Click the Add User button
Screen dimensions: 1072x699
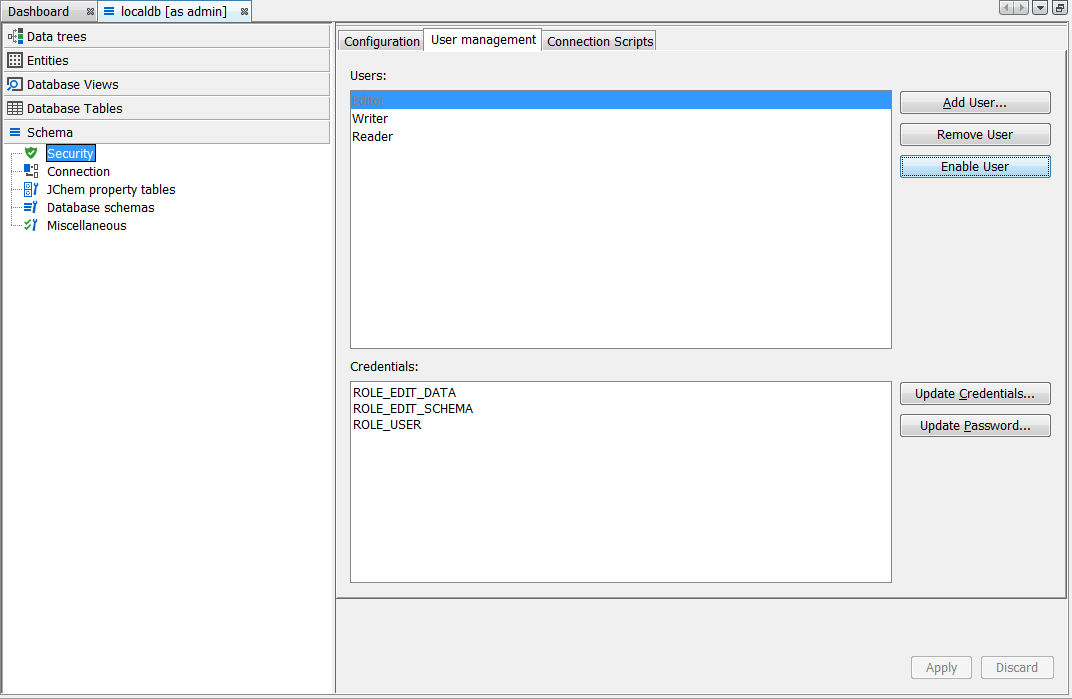975,102
